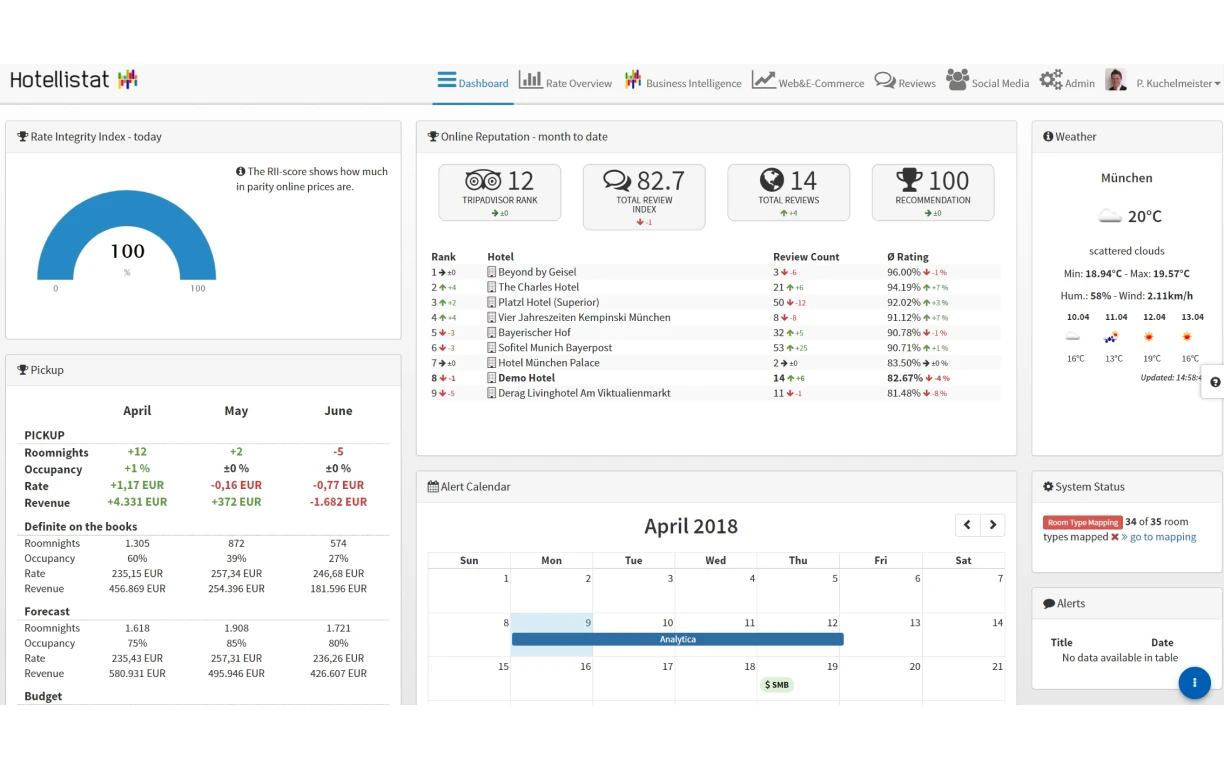The height and width of the screenshot is (768, 1224).
Task: Click the Hotellistat logo
Action: (x=73, y=80)
